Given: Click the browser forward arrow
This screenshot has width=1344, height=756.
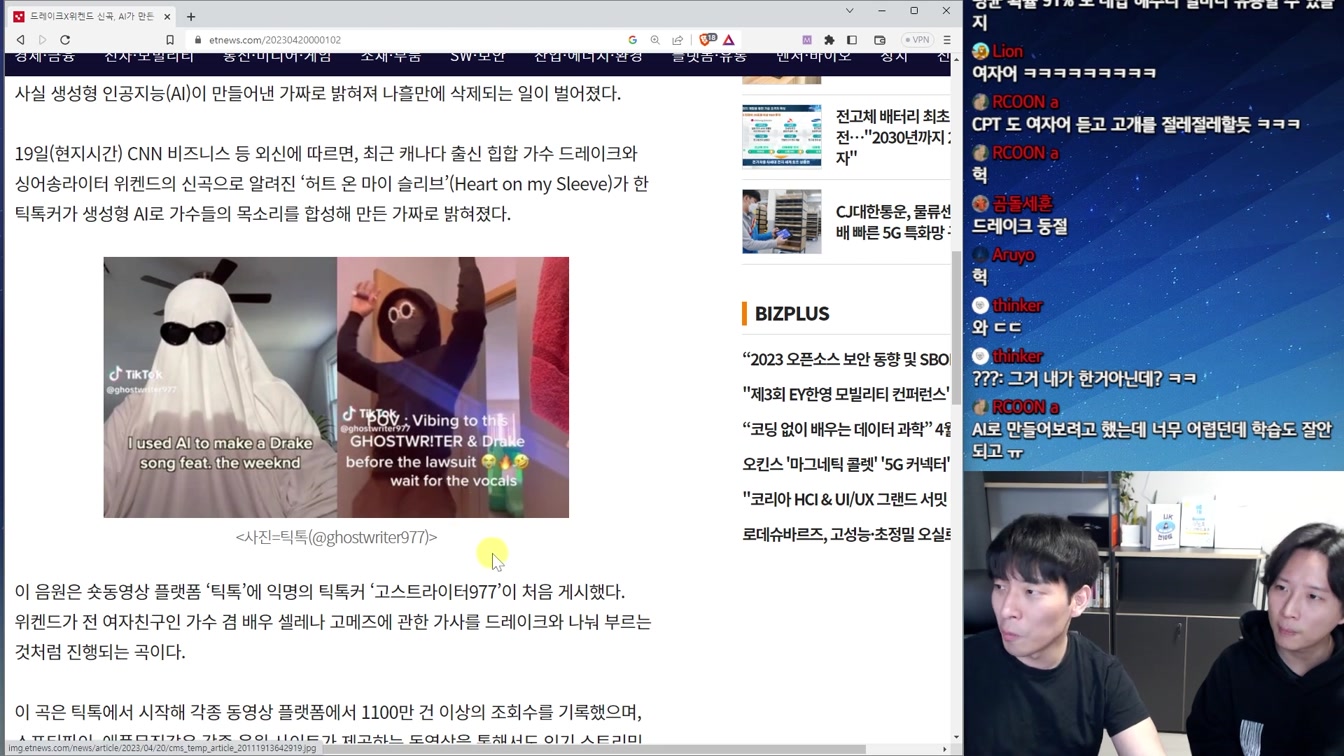Looking at the screenshot, I should (42, 40).
